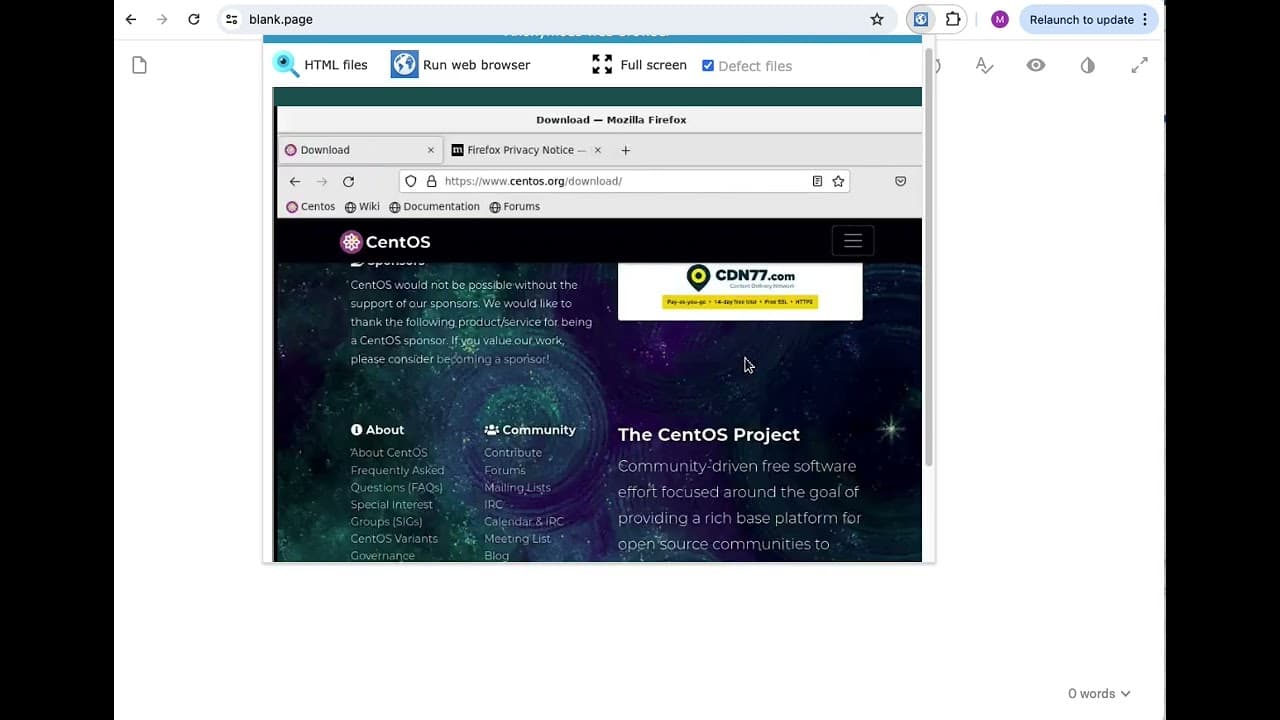The width and height of the screenshot is (1280, 720).
Task: Click the Chrome address bar showing blank.page
Action: tap(555, 19)
